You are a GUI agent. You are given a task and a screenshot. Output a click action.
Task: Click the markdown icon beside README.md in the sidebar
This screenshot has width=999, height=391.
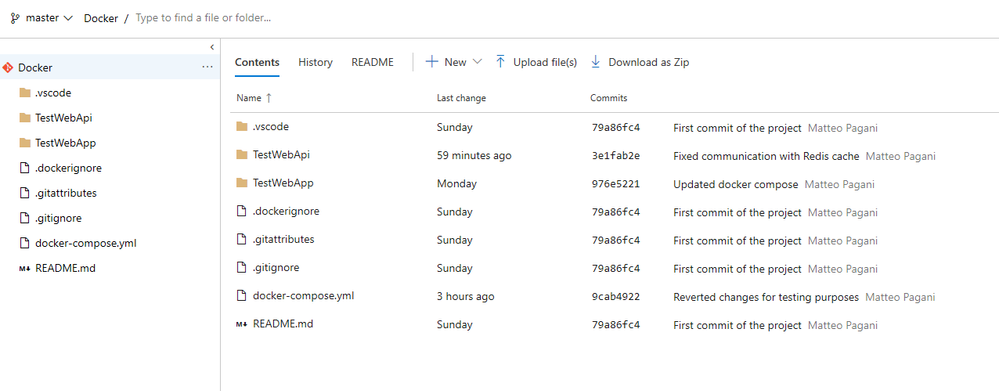[25, 269]
